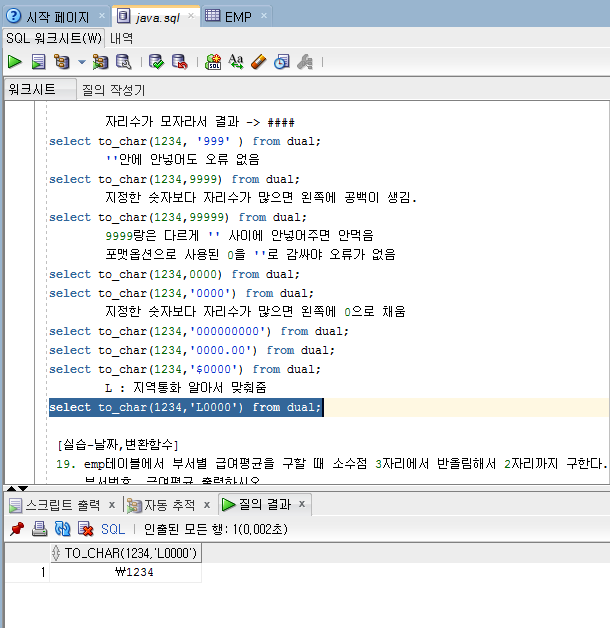
Task: Pin the query result with pushpin icon
Action: (x=17, y=529)
